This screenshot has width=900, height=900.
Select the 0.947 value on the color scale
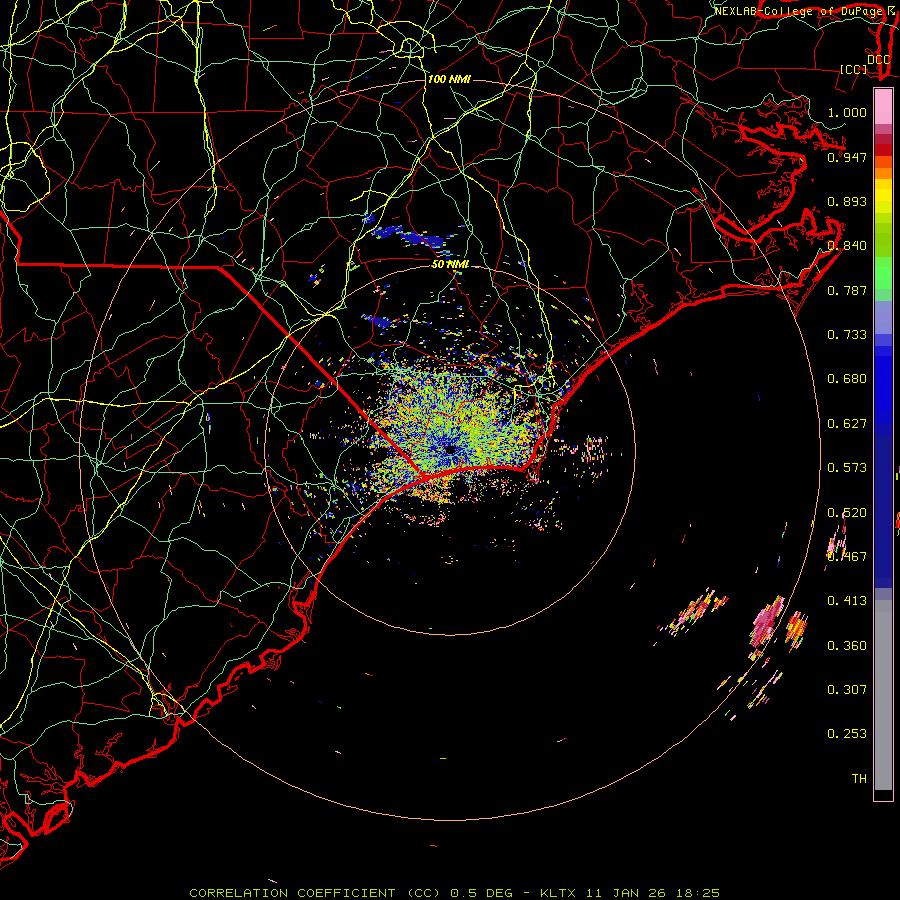pyautogui.click(x=847, y=157)
